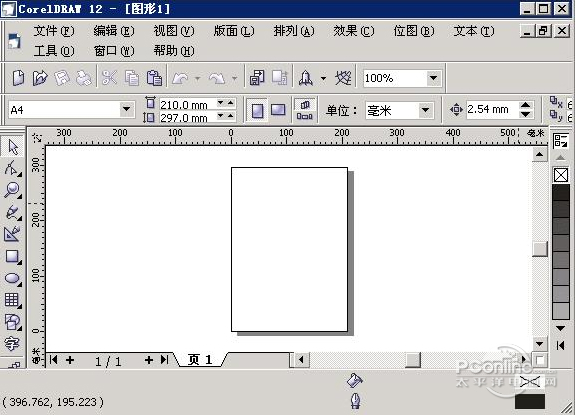Expand the redo history dropdown arrow
Screen dimensions: 576x418
234,78
